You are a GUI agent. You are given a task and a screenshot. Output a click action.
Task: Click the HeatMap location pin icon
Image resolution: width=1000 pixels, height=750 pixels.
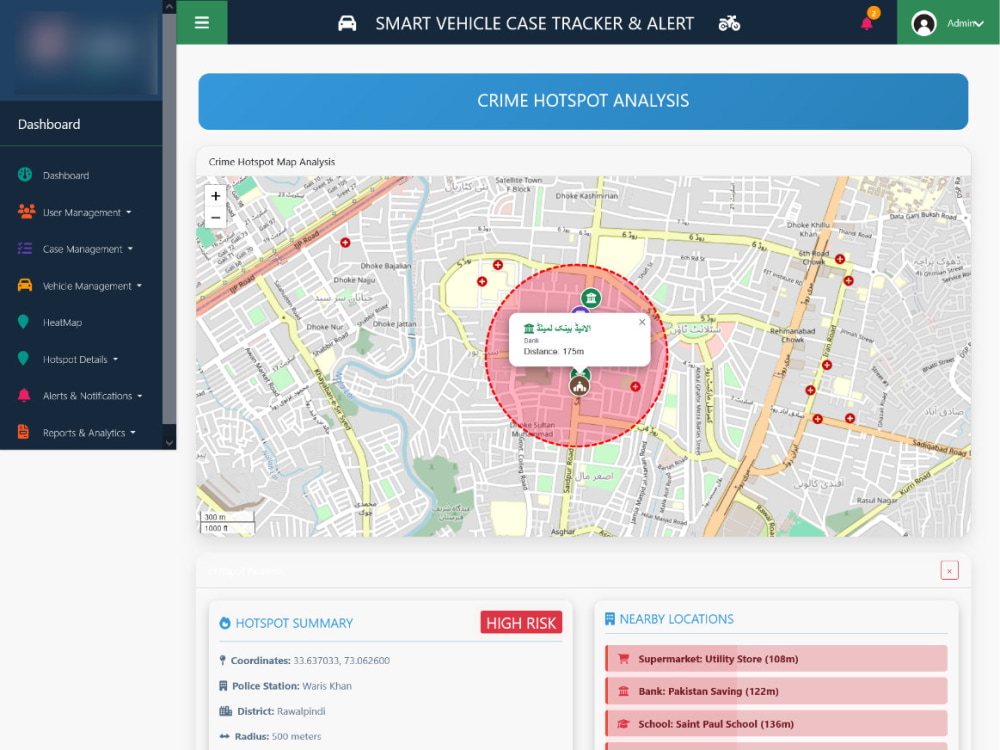click(24, 322)
